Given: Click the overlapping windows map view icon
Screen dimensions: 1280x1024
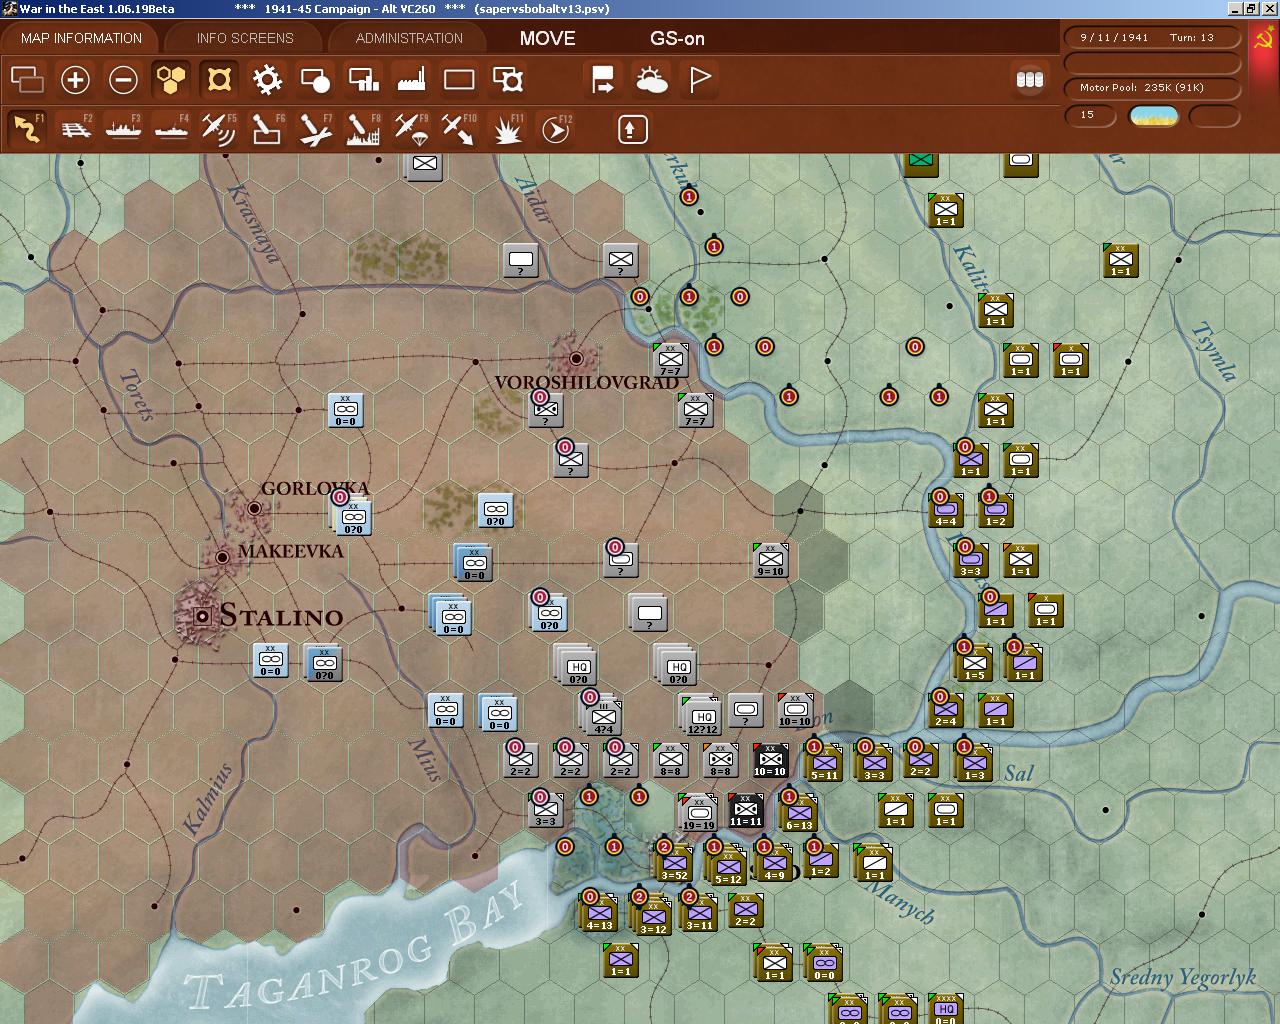Looking at the screenshot, I should [x=27, y=79].
